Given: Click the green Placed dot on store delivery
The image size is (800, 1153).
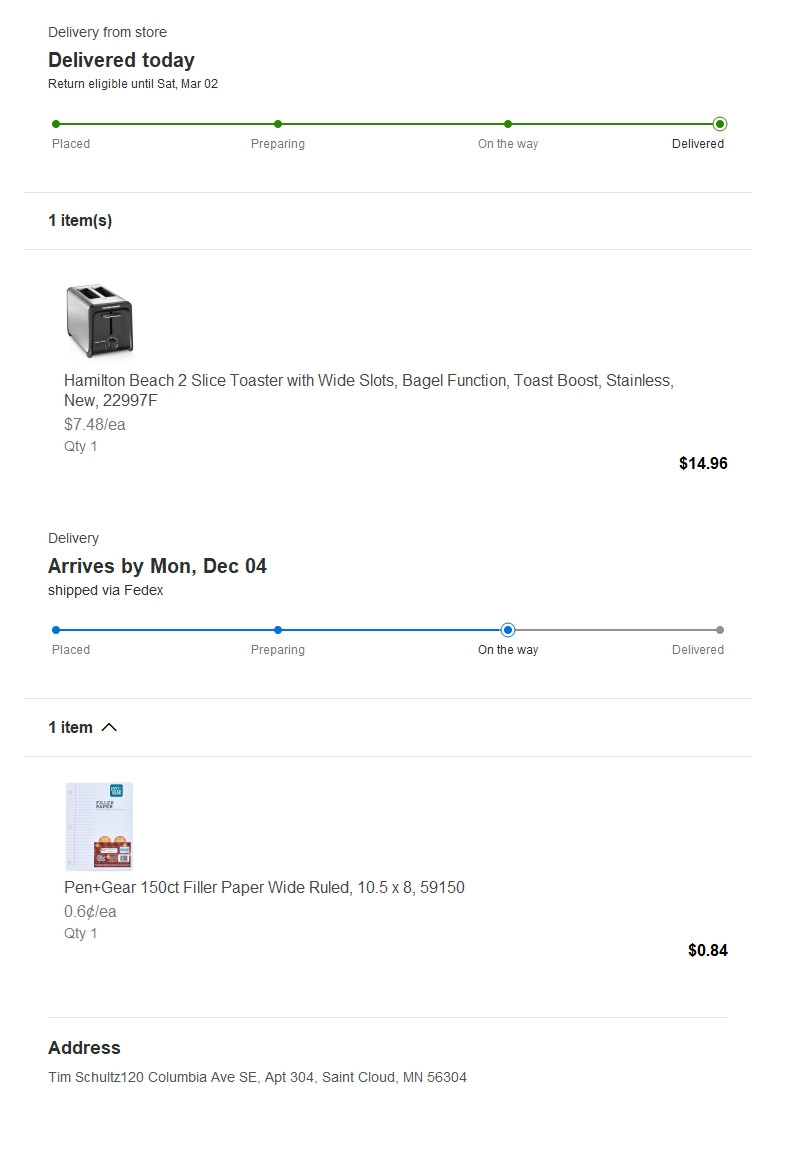Looking at the screenshot, I should pyautogui.click(x=56, y=124).
